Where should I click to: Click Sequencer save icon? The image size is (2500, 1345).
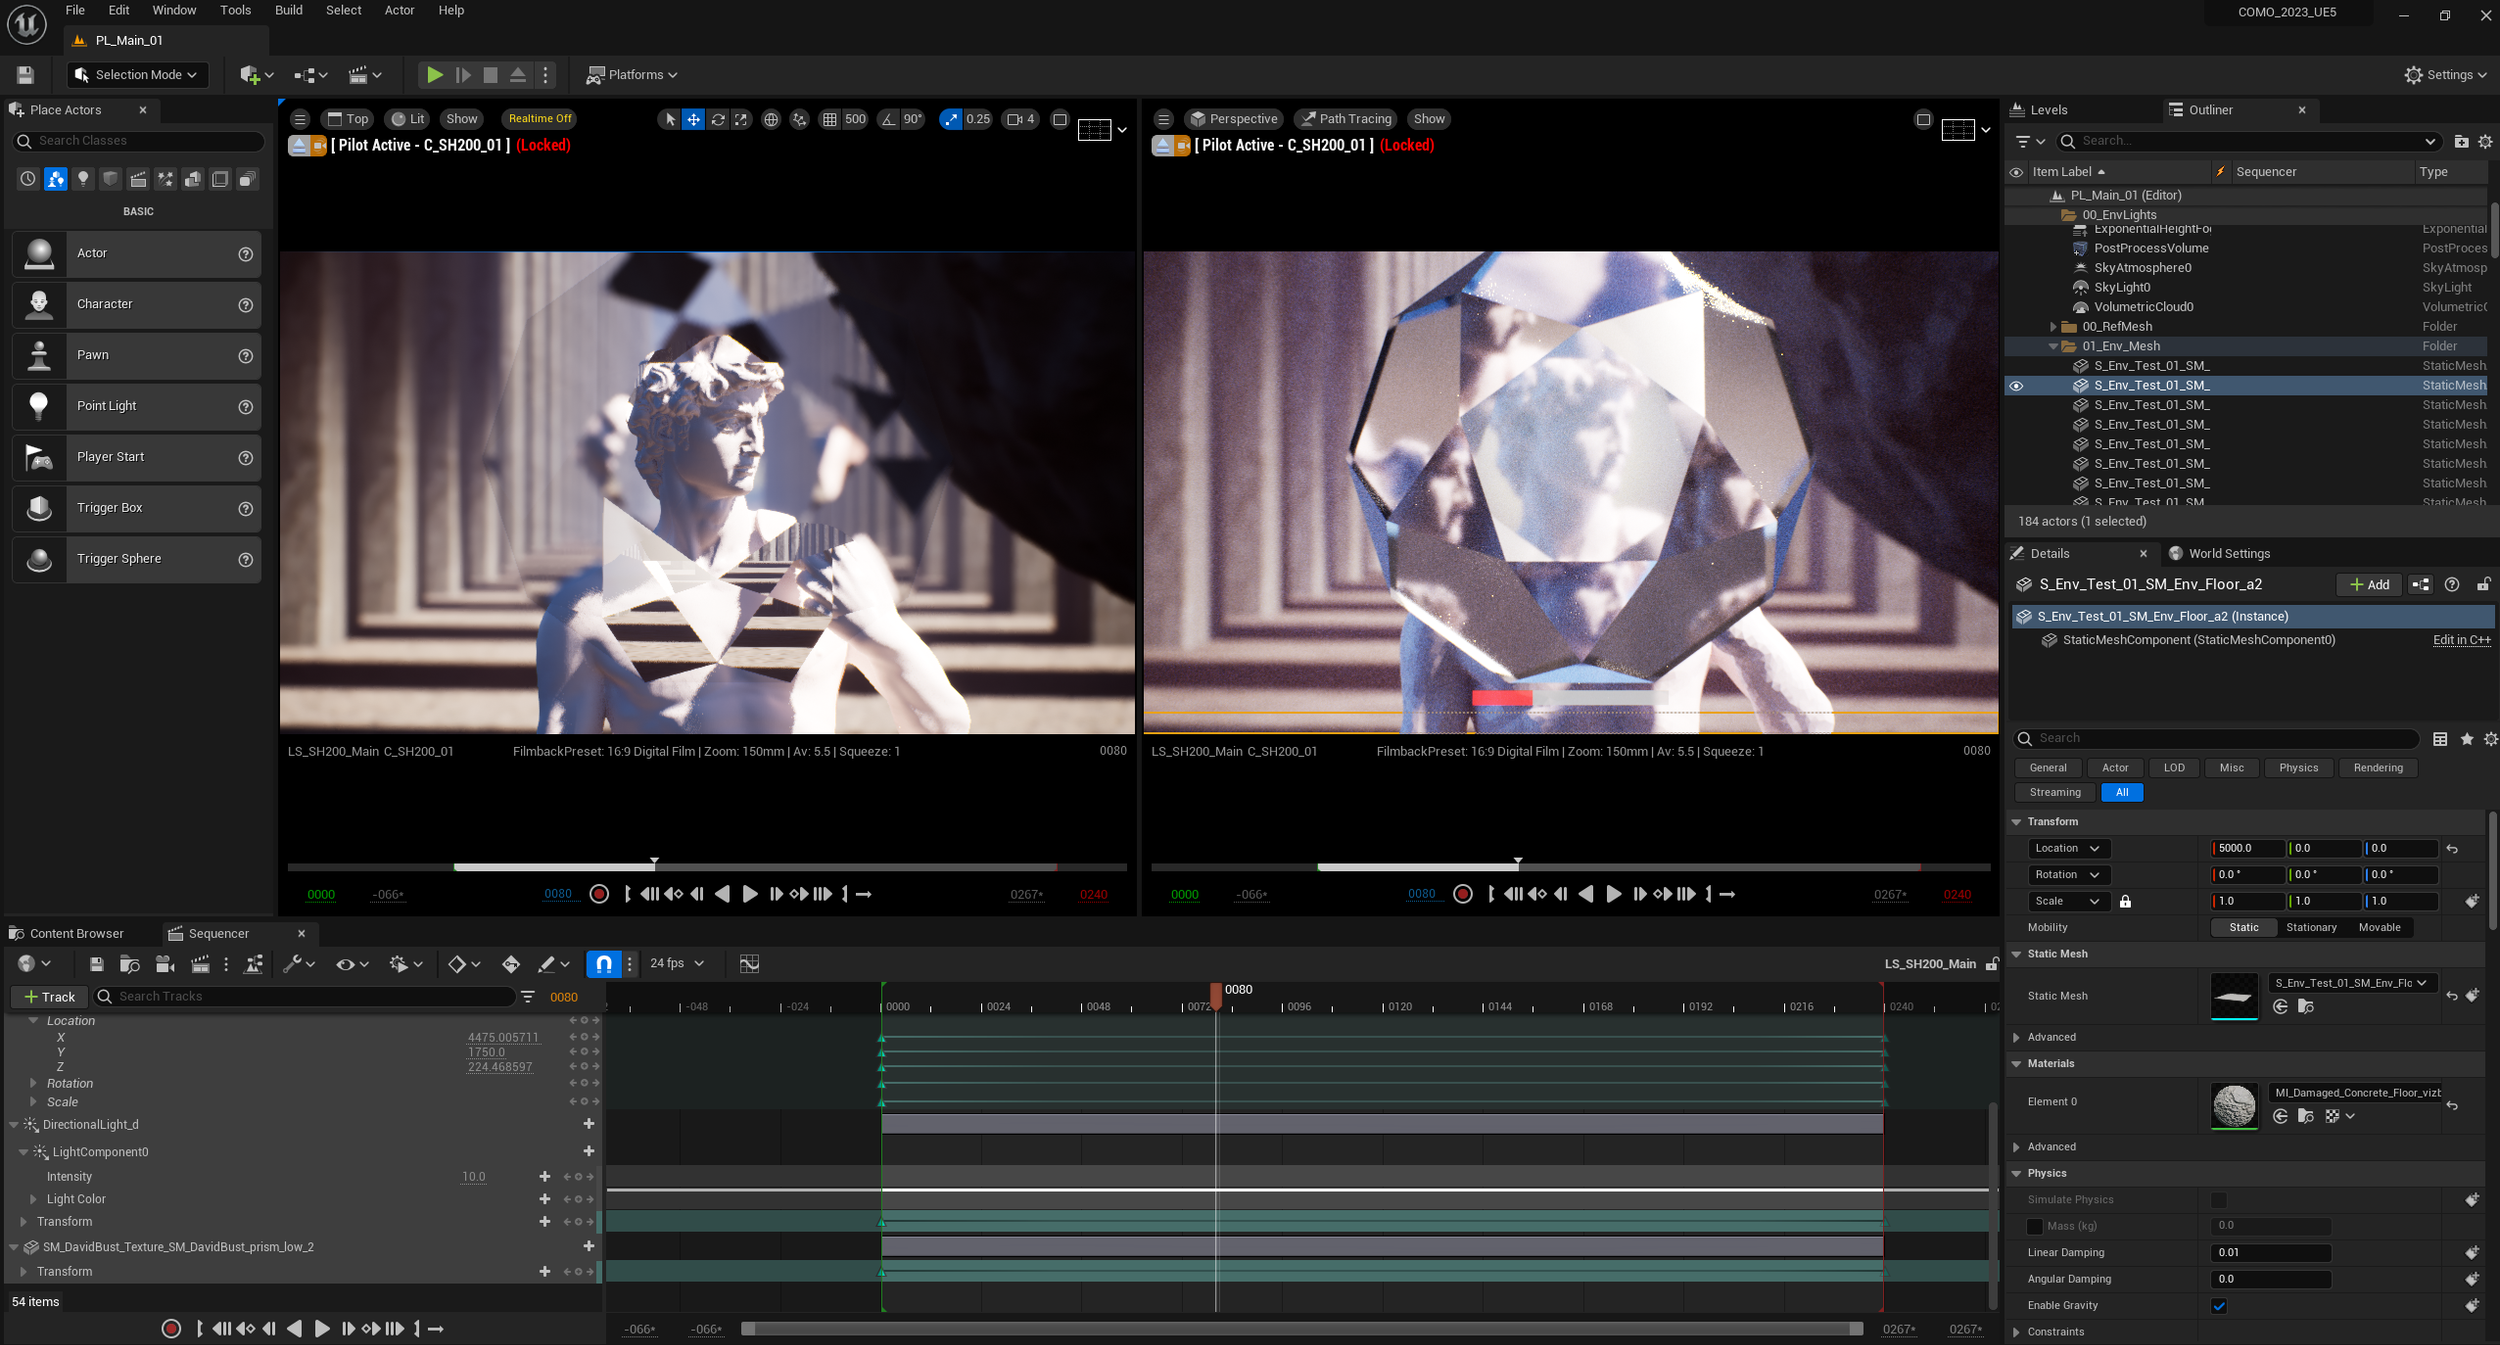97,964
